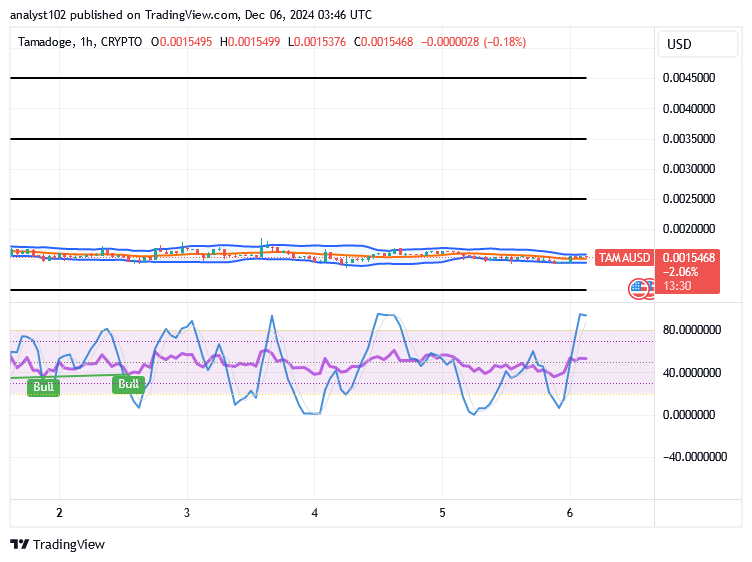The image size is (752, 562).
Task: Click the 80.0000000 oscillator axis label
Action: (692, 330)
